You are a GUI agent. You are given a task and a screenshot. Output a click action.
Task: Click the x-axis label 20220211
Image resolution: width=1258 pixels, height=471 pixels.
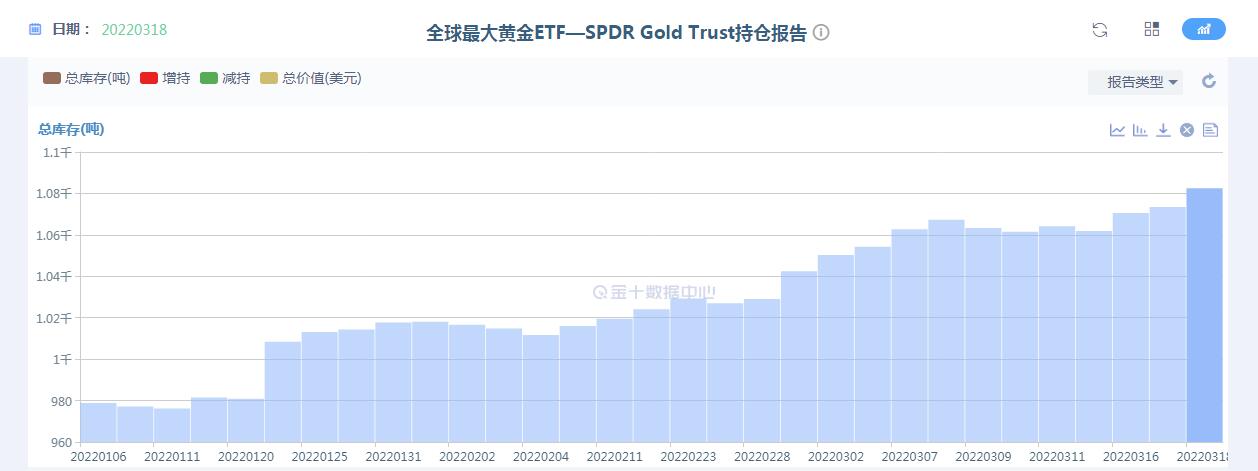coord(614,456)
